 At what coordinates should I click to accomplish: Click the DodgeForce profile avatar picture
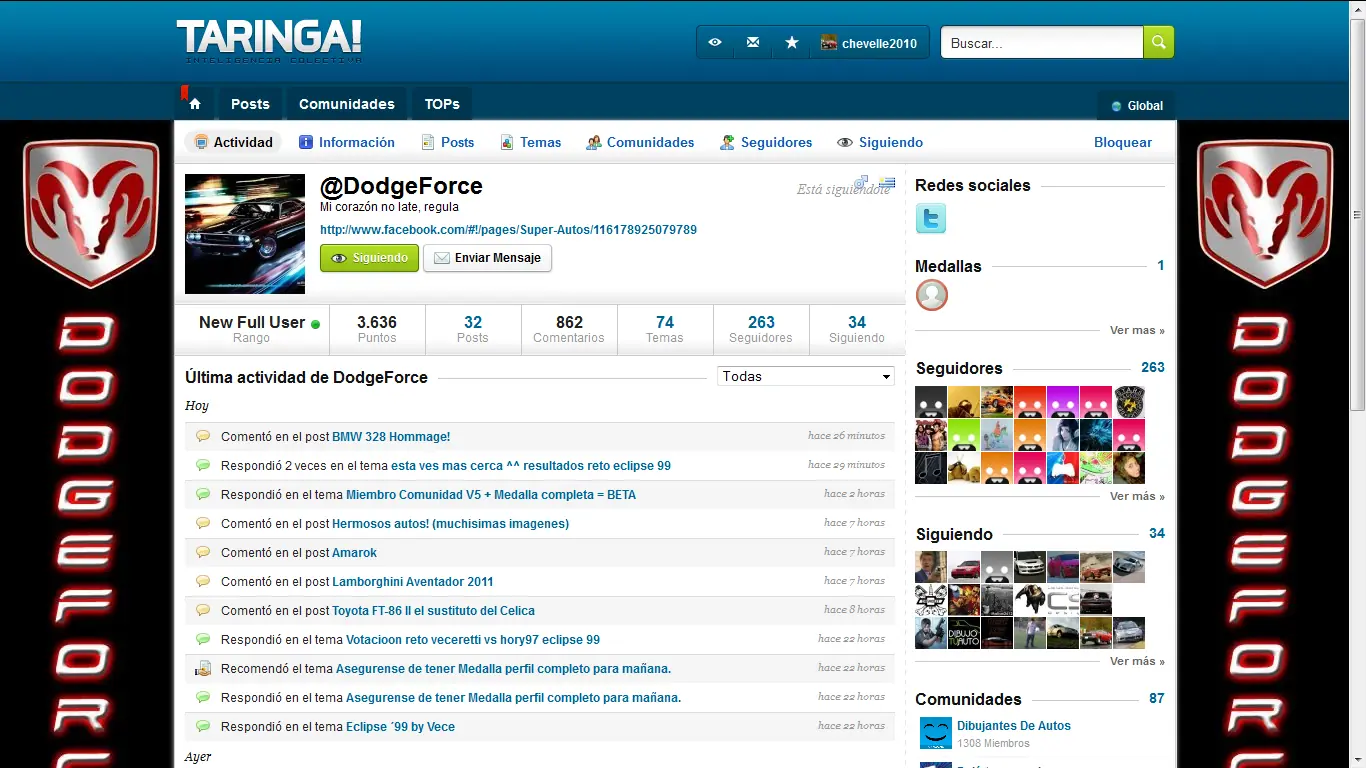(245, 234)
